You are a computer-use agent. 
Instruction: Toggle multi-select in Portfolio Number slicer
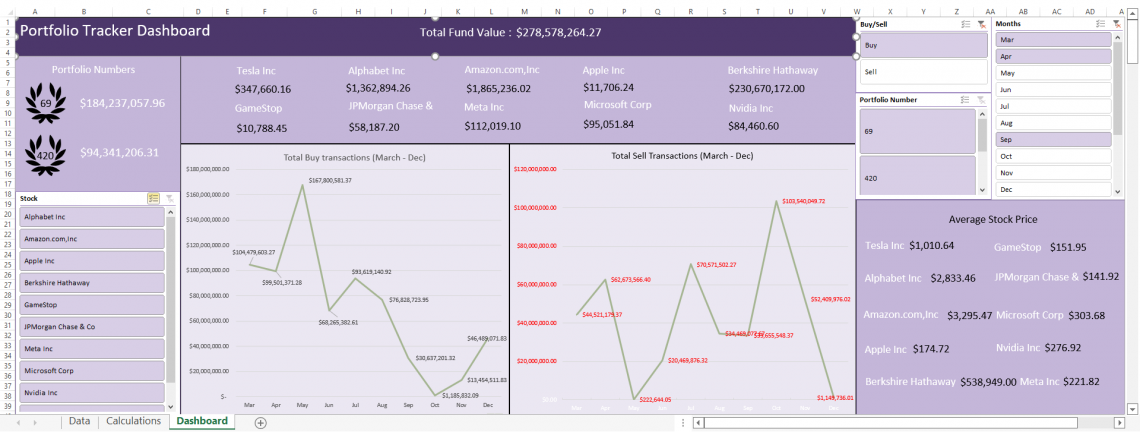tap(966, 100)
